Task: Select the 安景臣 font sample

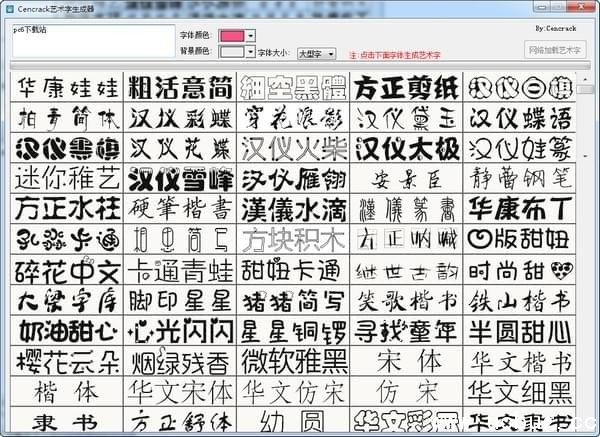Action: (x=406, y=178)
